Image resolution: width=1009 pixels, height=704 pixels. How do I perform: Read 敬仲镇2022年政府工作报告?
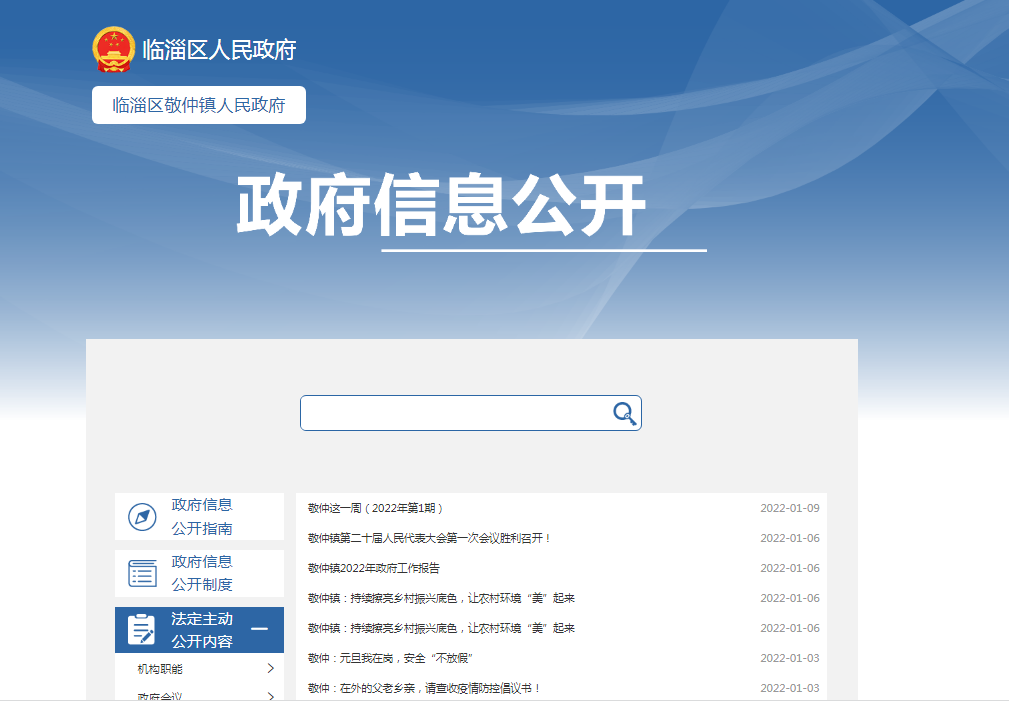point(374,568)
